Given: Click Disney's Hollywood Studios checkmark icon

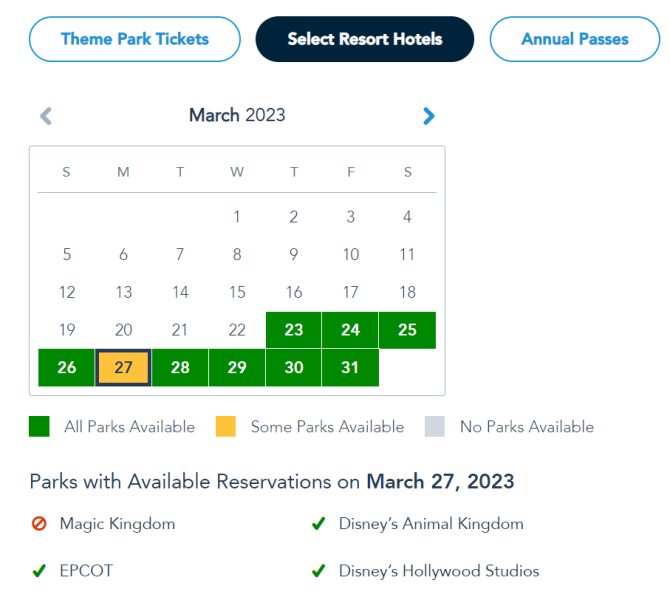Looking at the screenshot, I should (318, 571).
